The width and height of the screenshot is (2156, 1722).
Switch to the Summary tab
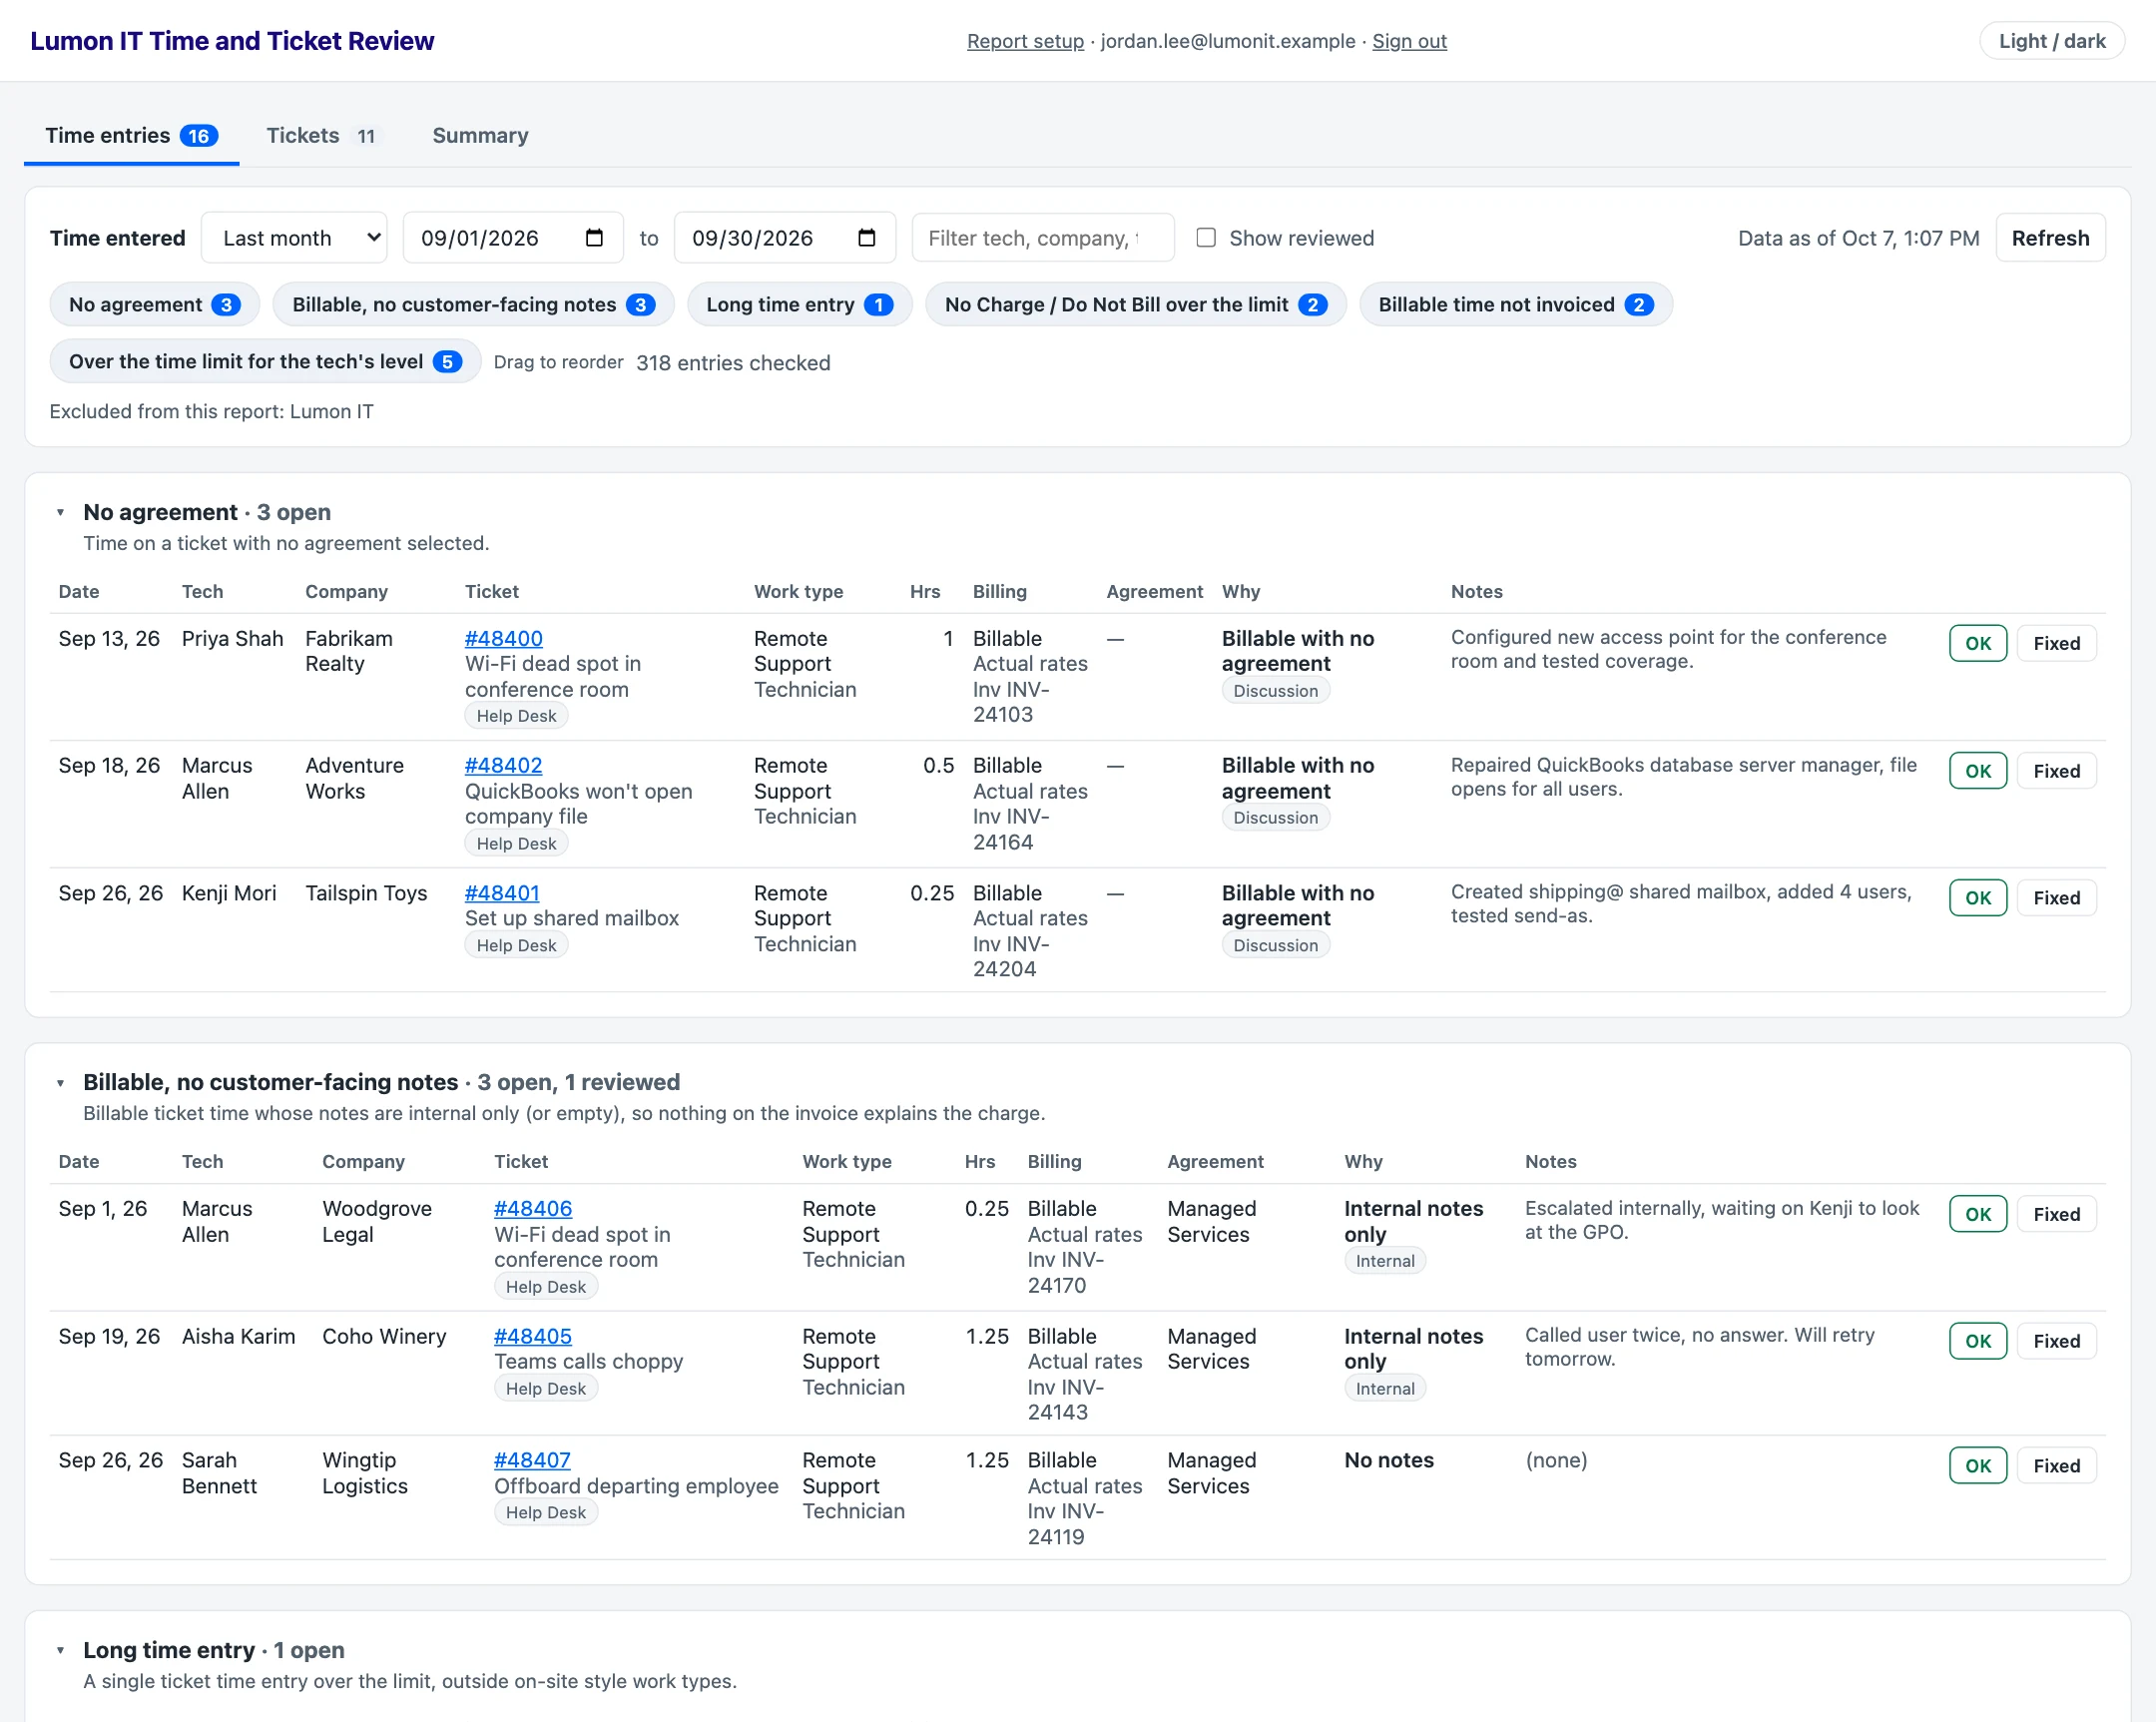click(480, 136)
